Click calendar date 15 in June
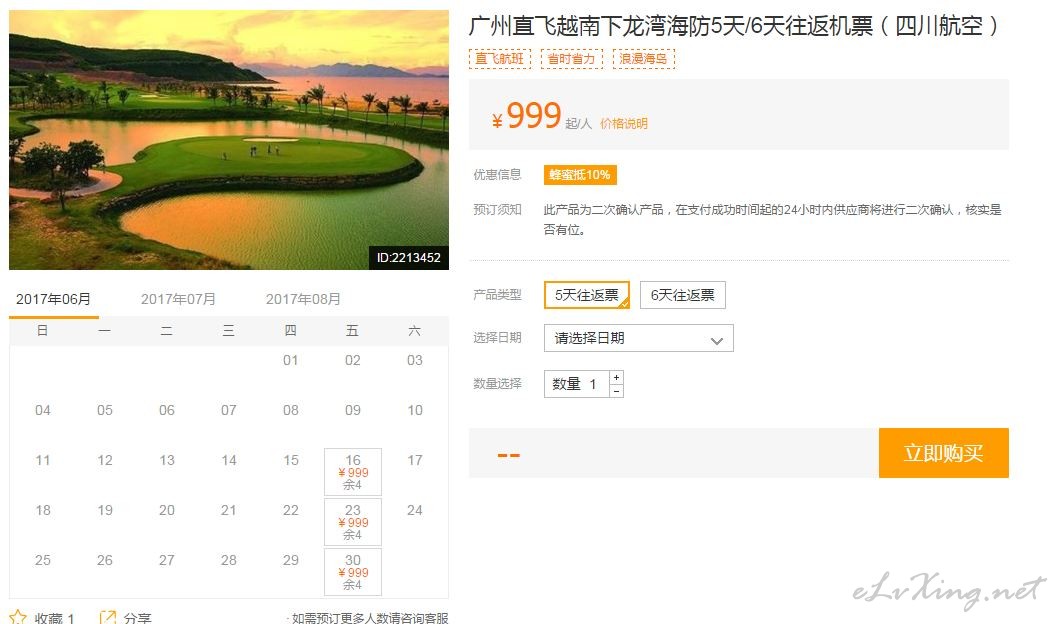This screenshot has height=624, width=1057. point(291,460)
